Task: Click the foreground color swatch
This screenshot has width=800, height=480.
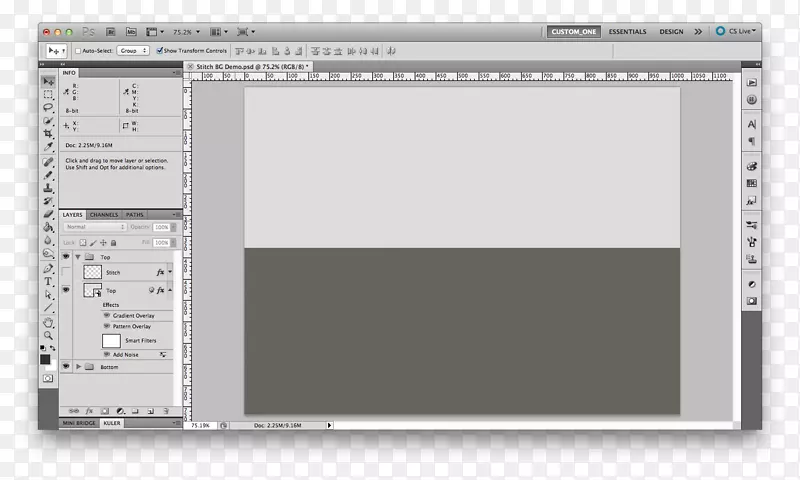Action: point(45,359)
